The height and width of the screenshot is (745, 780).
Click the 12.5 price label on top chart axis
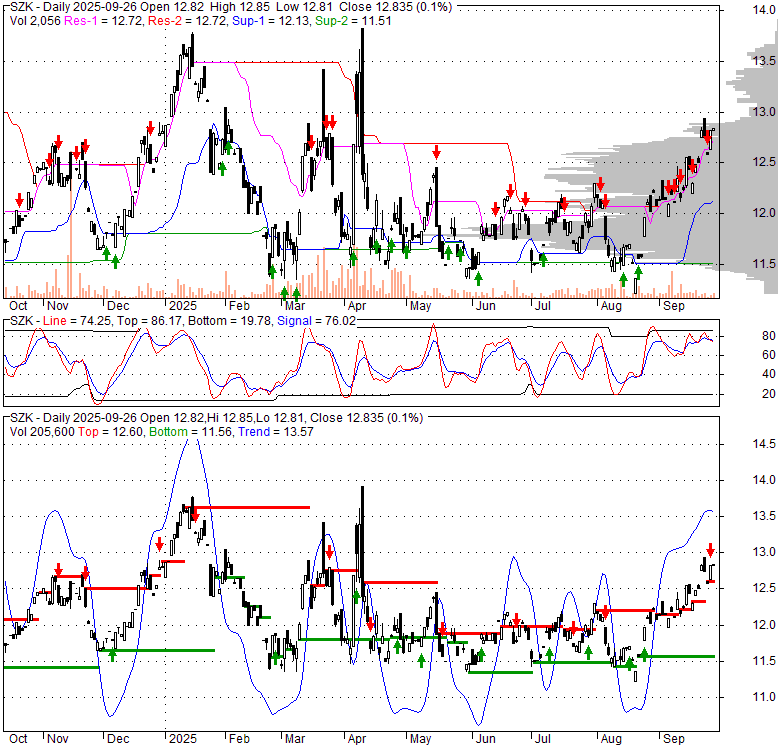[x=764, y=162]
